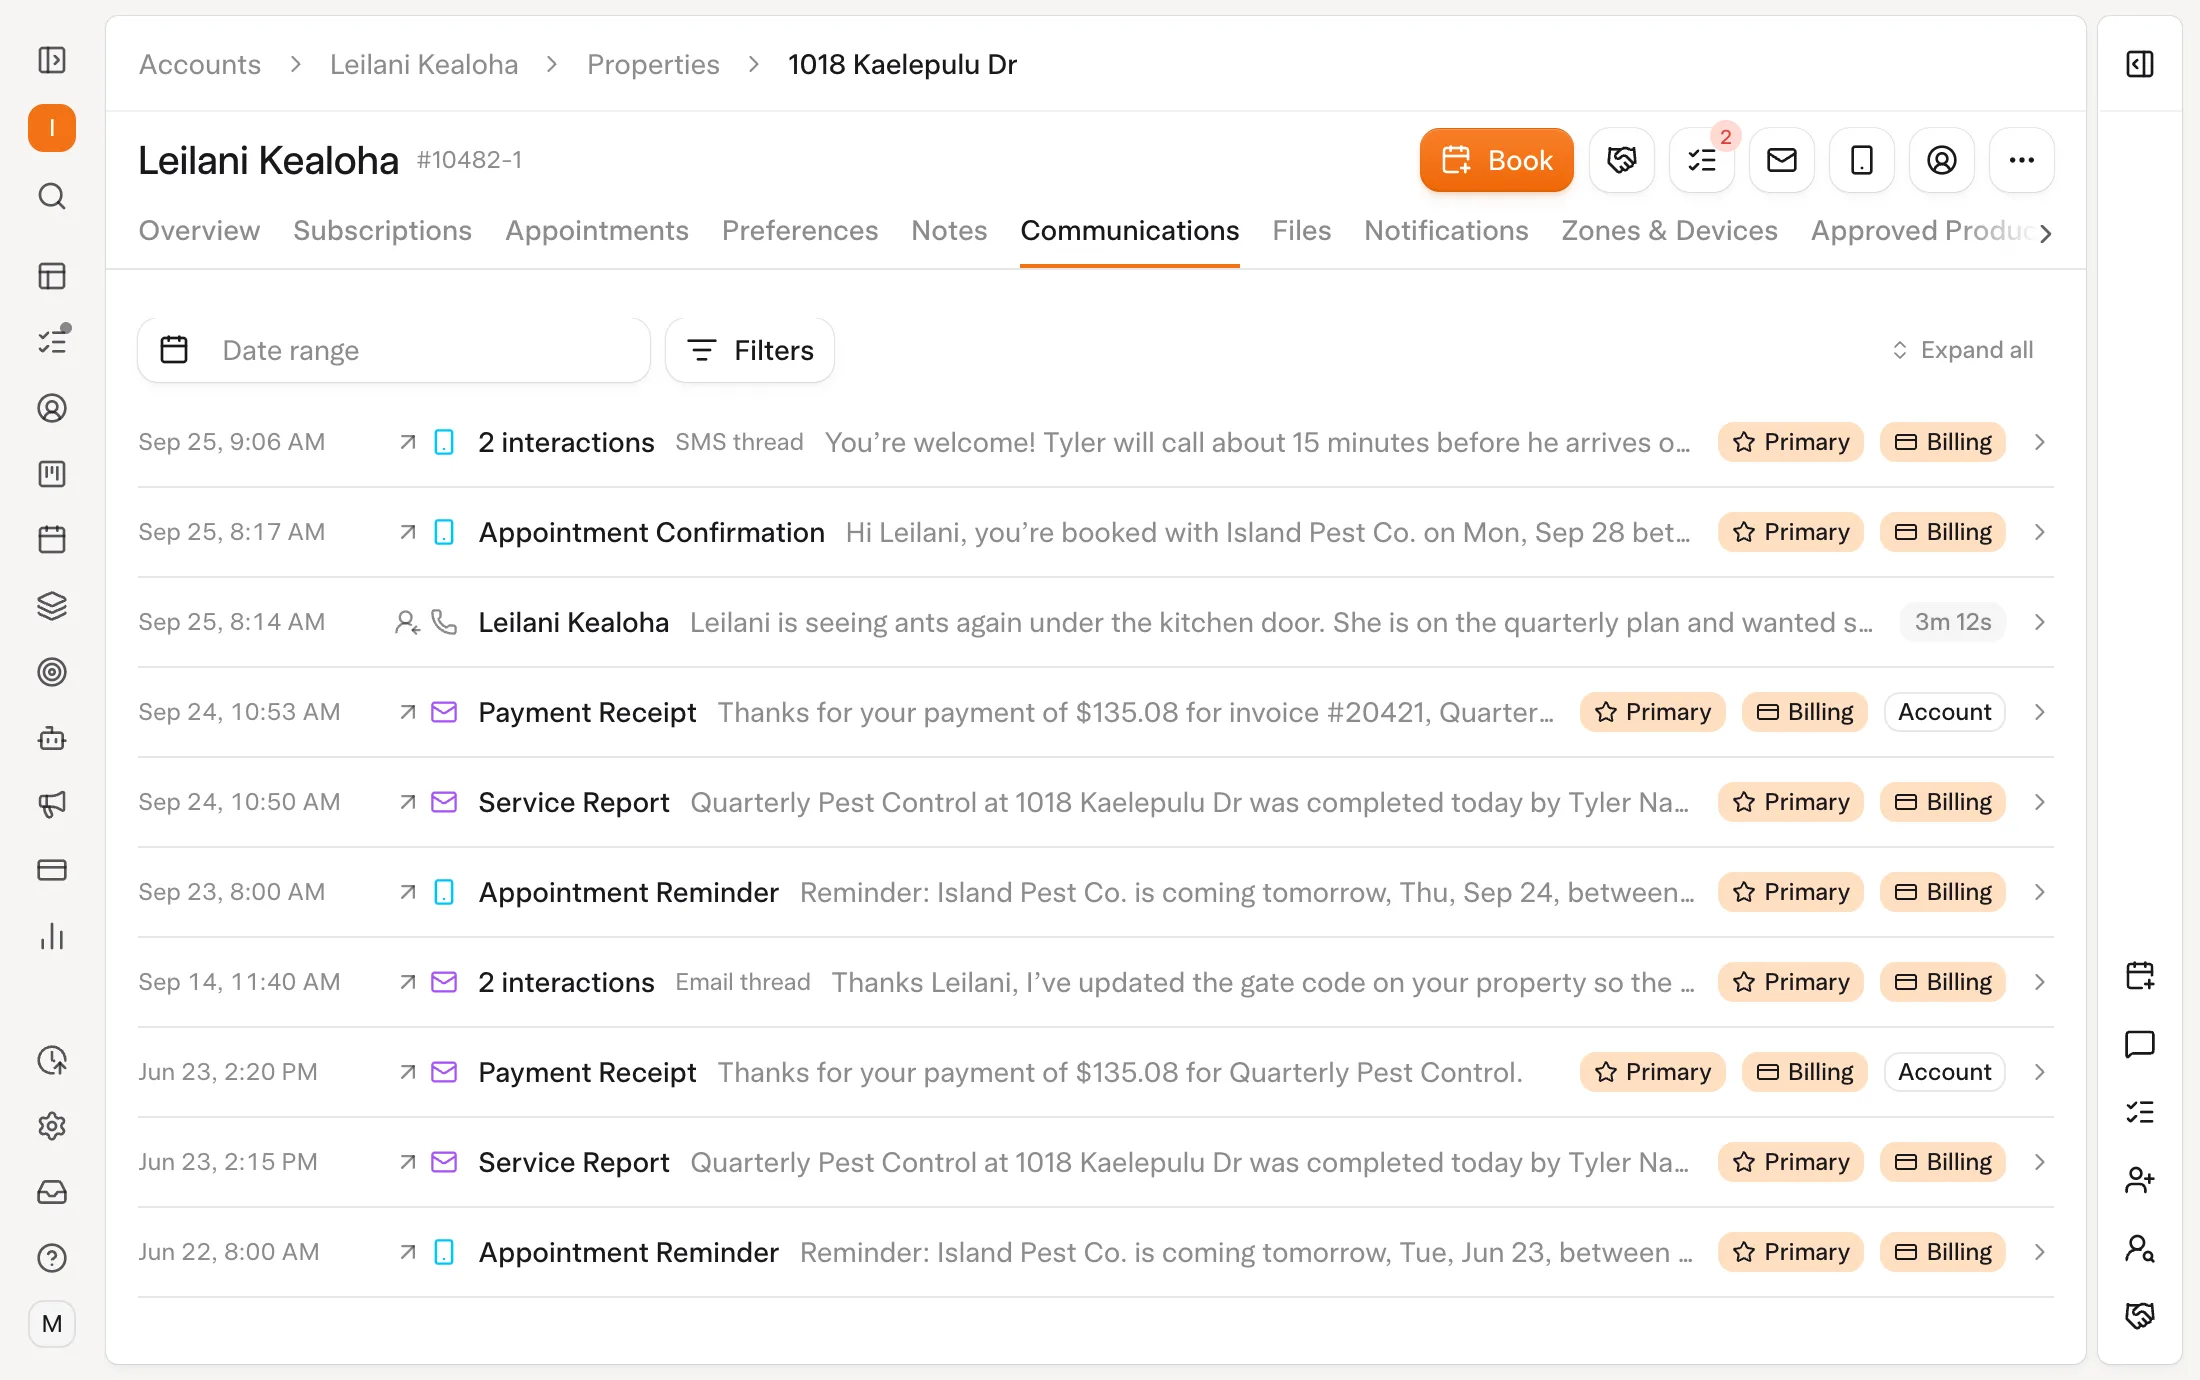Image resolution: width=2200 pixels, height=1380 pixels.
Task: Expand Sep 14 Email thread row chevron
Action: coord(2040,982)
